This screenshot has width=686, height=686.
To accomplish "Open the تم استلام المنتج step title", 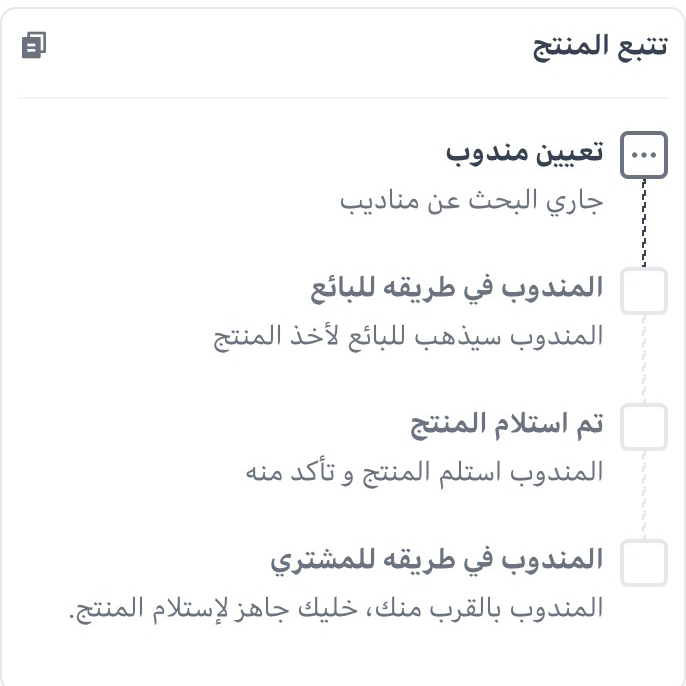I will pyautogui.click(x=507, y=425).
